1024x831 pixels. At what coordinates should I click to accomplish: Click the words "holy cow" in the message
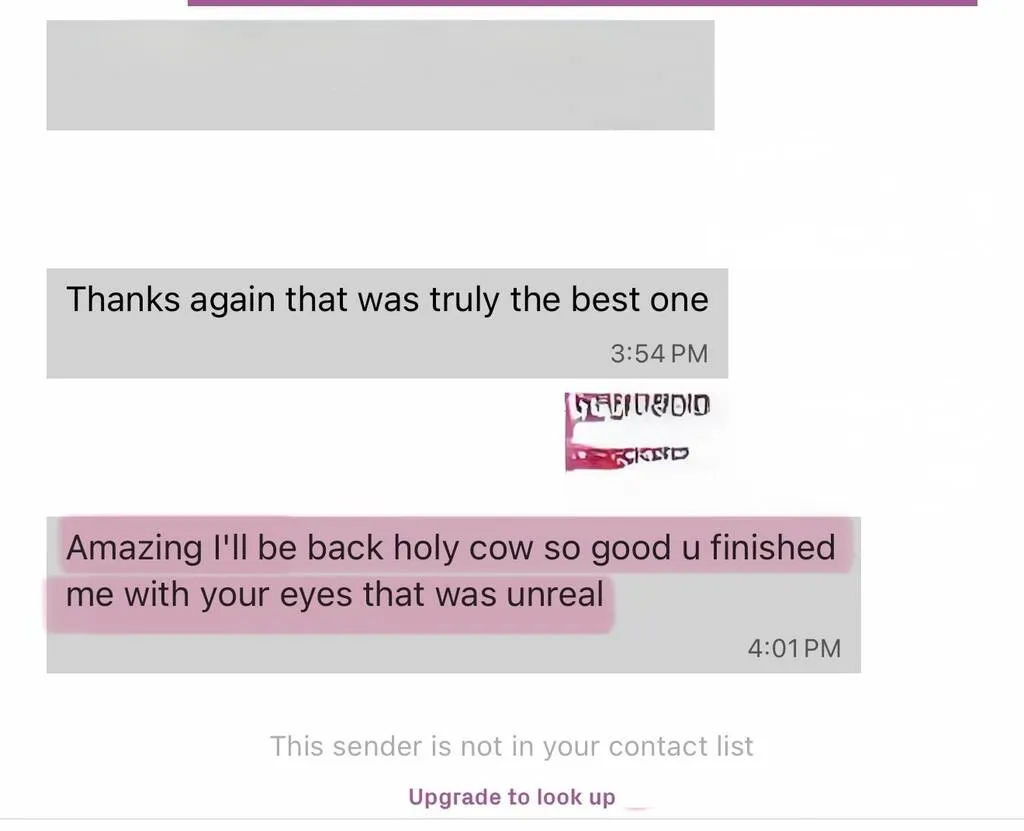pos(464,547)
